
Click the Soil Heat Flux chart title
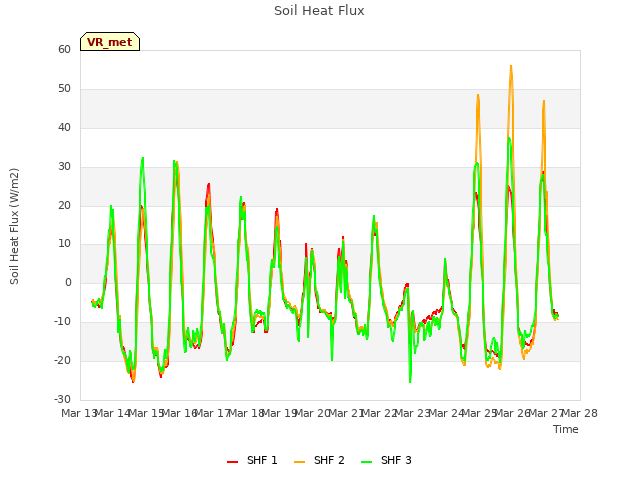coord(319,11)
